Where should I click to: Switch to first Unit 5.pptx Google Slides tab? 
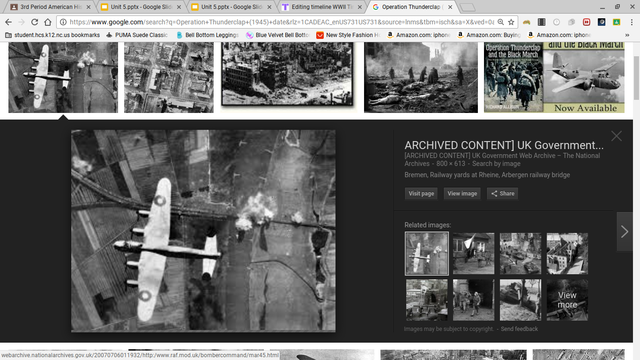(141, 7)
